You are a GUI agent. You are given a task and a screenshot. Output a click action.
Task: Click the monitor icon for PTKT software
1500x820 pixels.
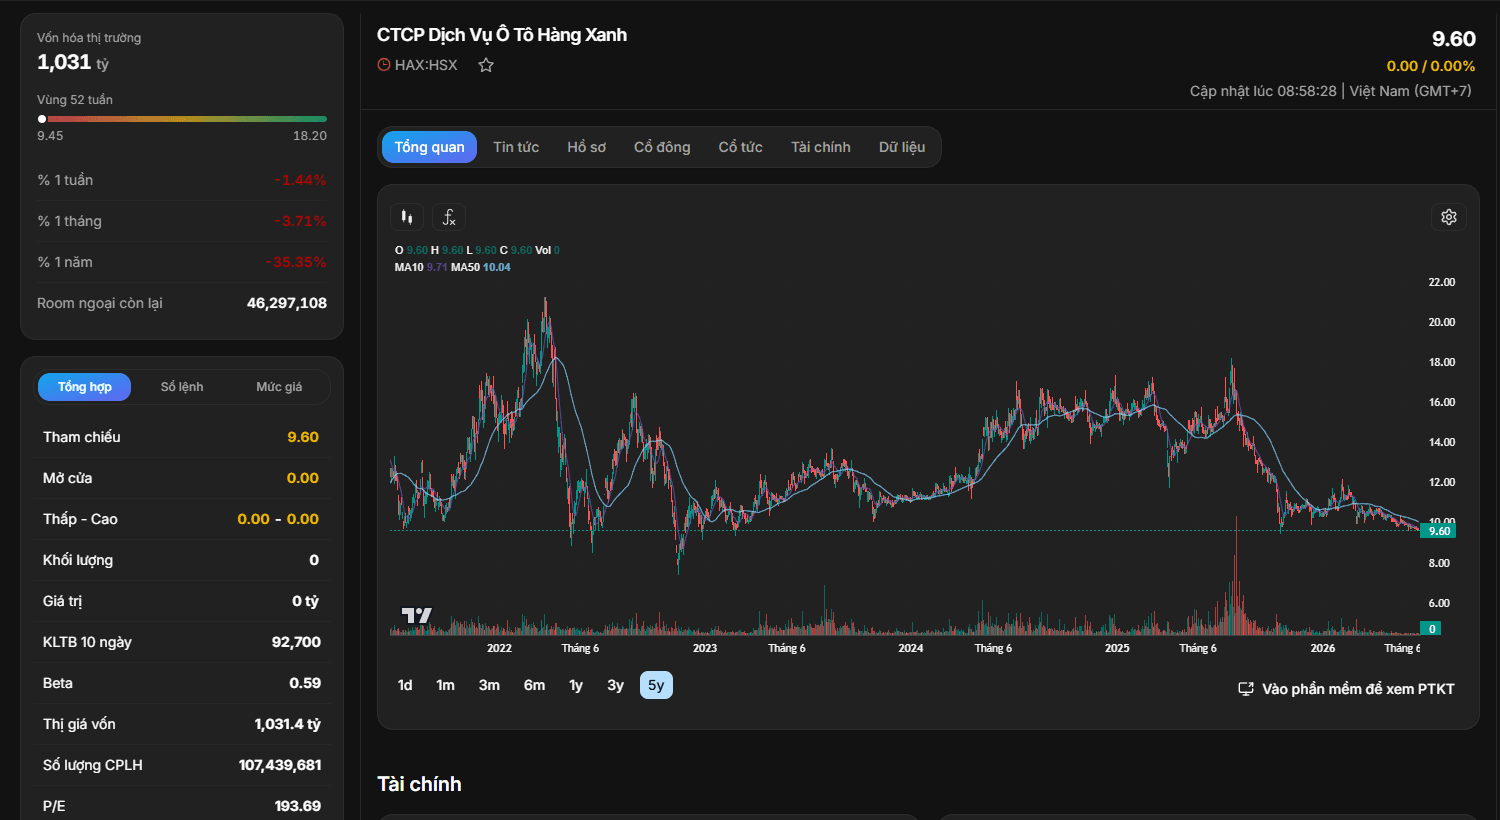tap(1246, 689)
